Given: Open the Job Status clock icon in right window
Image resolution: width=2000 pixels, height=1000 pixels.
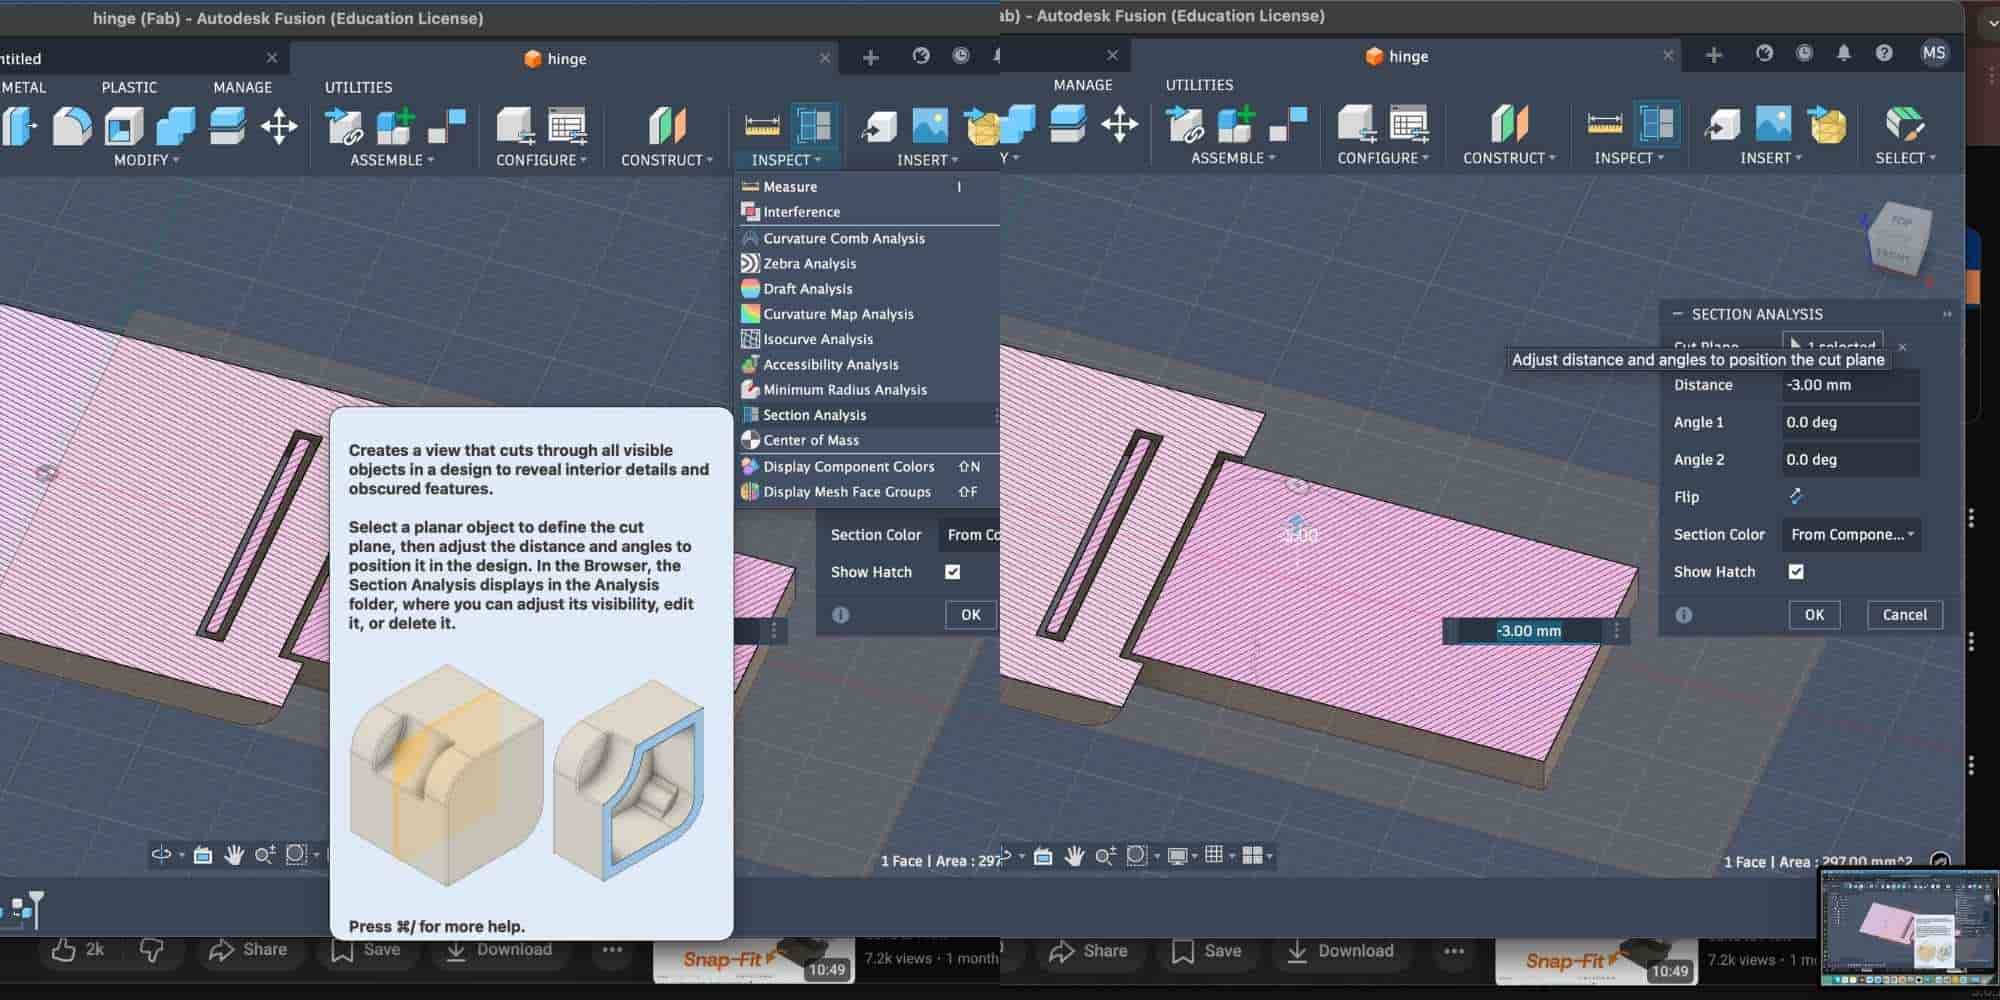Looking at the screenshot, I should (1804, 54).
